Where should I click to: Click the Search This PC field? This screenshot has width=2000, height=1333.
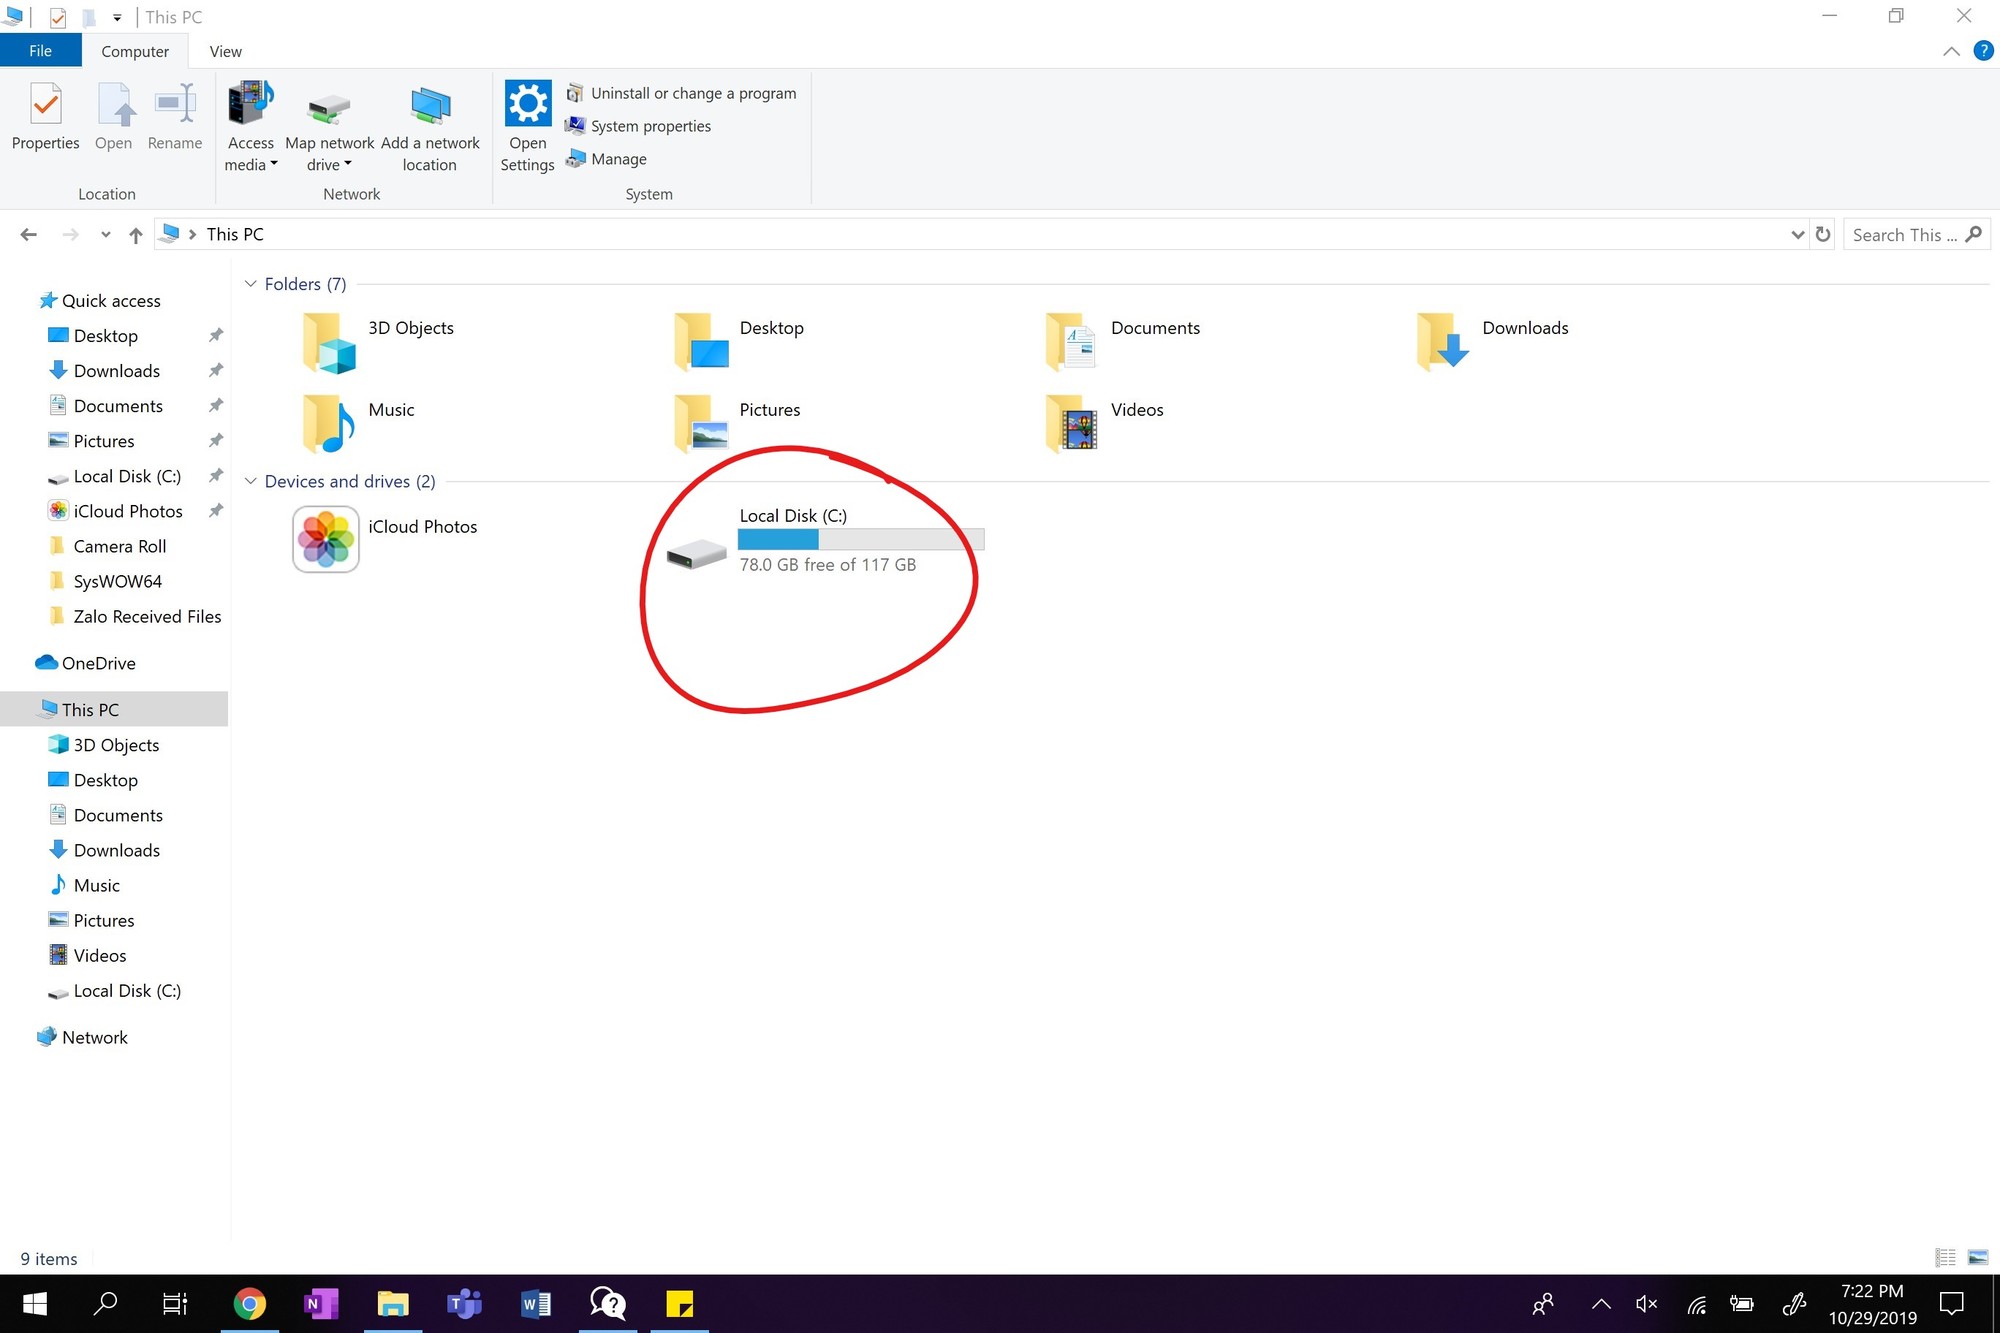(1916, 234)
